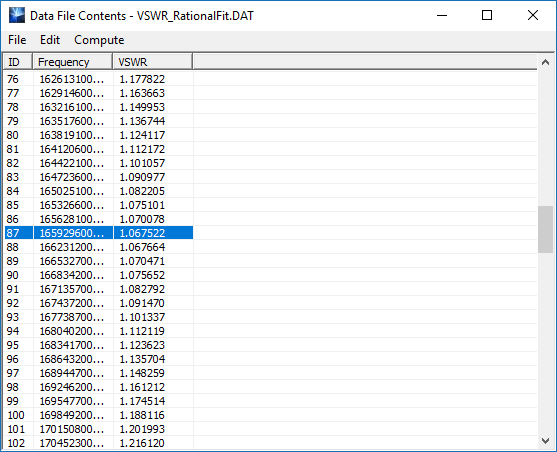Click highlighted VSWR value 1.067522
557x452 pixels.
(x=142, y=233)
